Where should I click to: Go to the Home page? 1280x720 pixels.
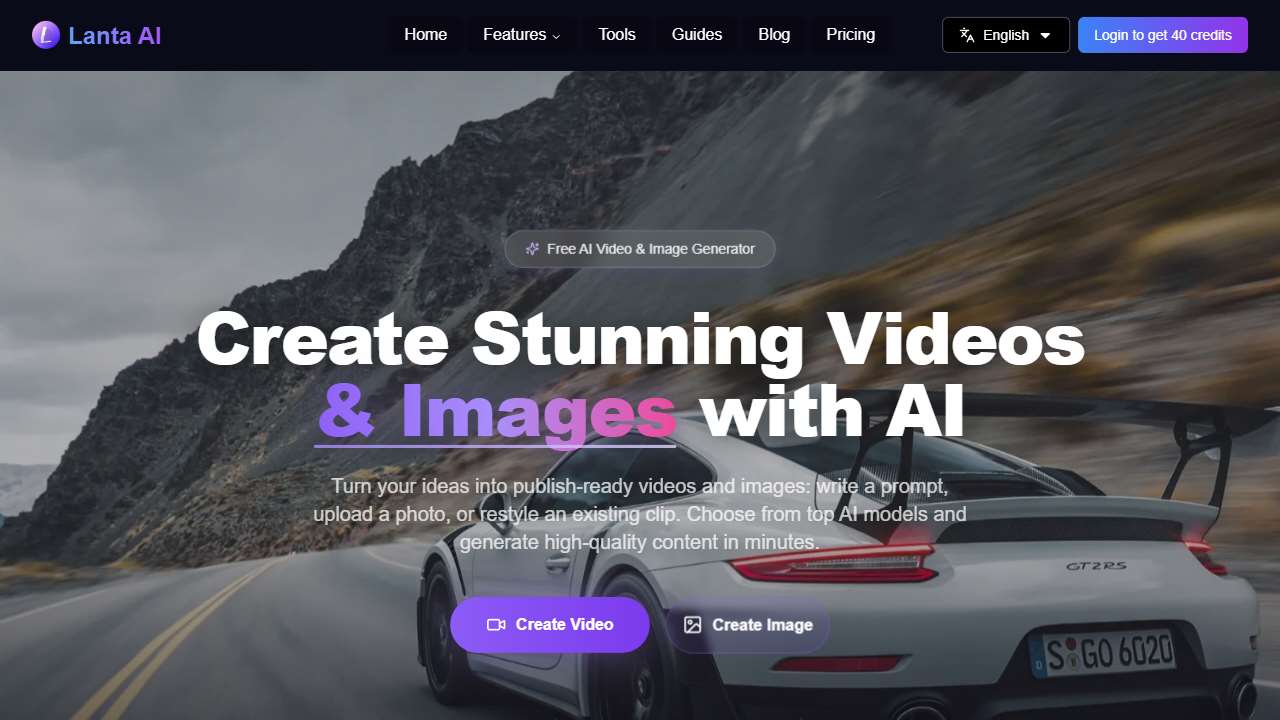[x=425, y=34]
